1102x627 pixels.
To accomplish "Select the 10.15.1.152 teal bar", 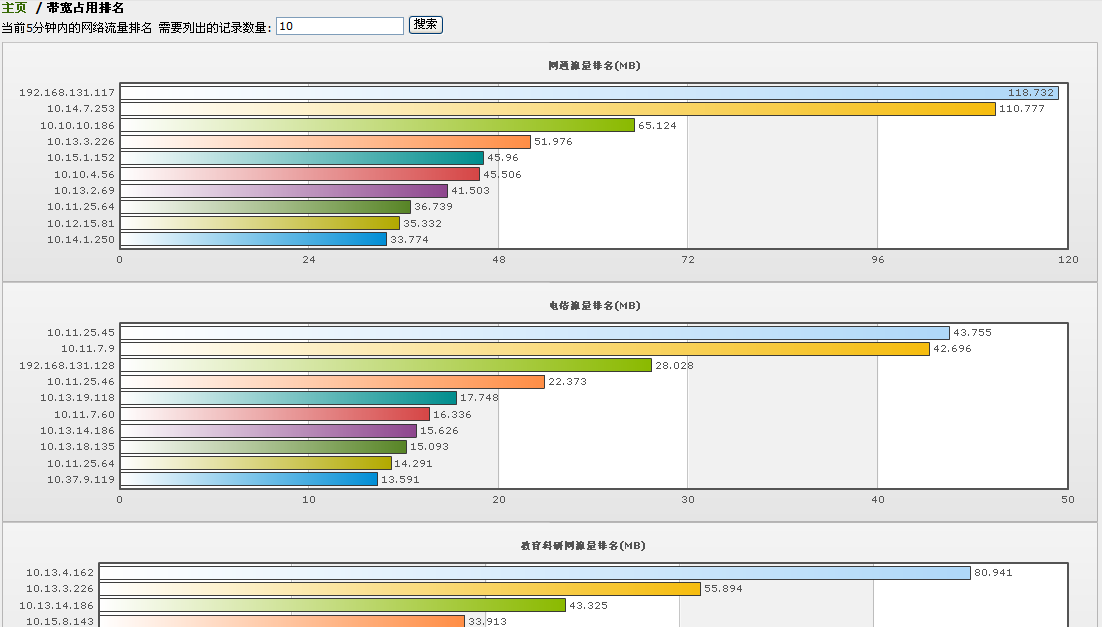I will [301, 158].
